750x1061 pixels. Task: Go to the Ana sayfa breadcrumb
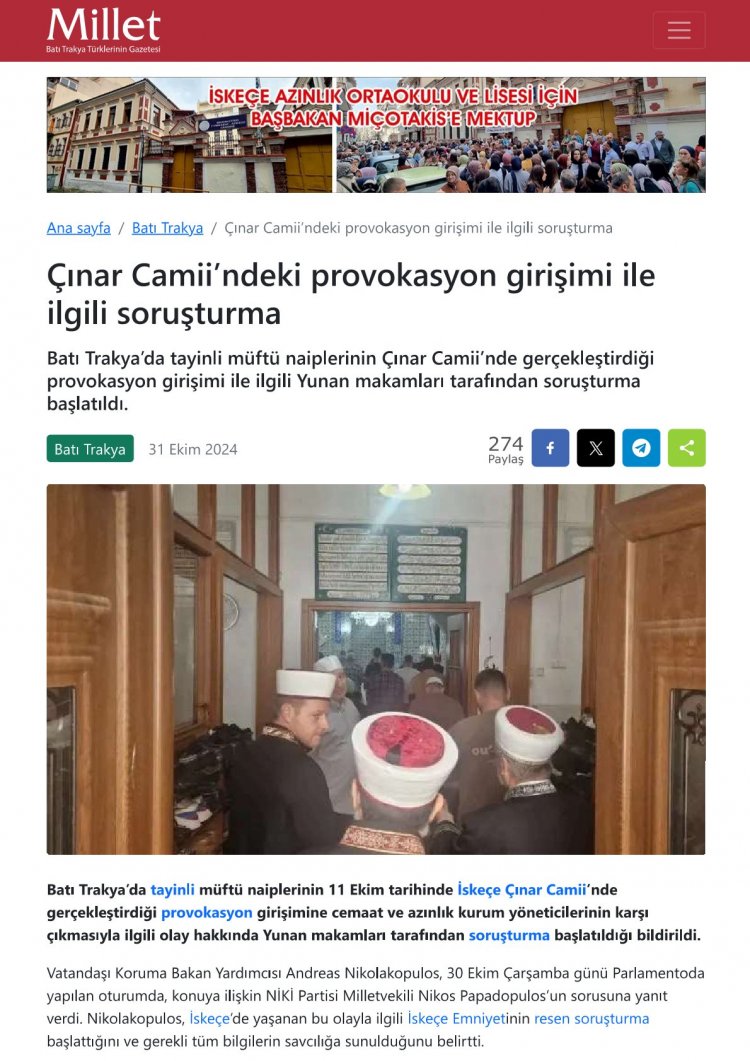click(x=79, y=228)
